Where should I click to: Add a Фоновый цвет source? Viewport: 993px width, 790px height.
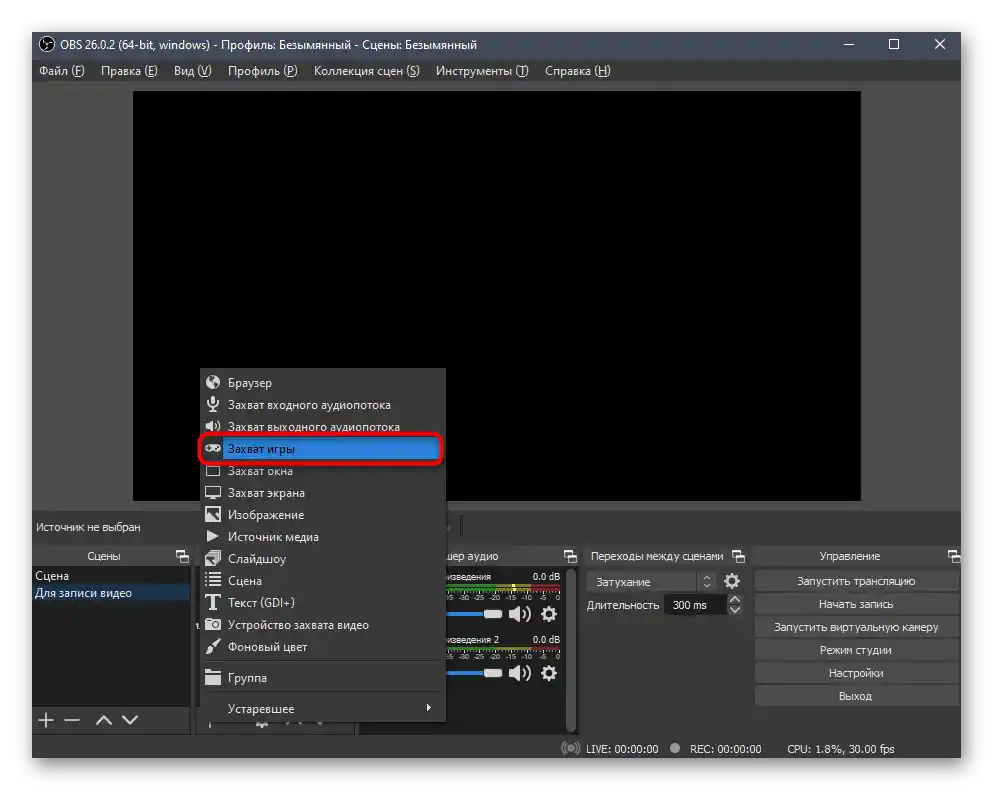click(323, 647)
